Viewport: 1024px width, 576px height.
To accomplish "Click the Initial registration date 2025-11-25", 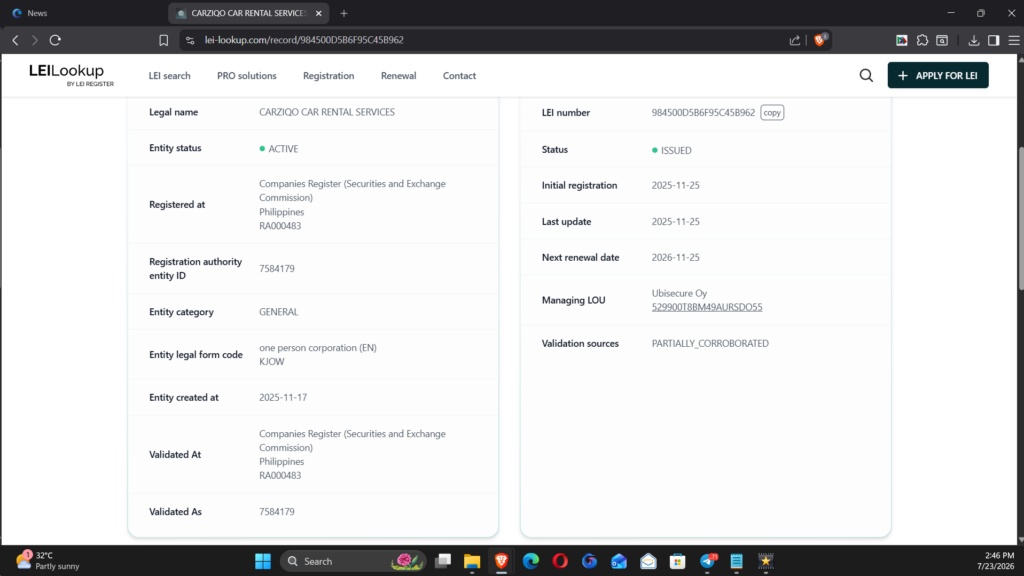I will coord(675,185).
